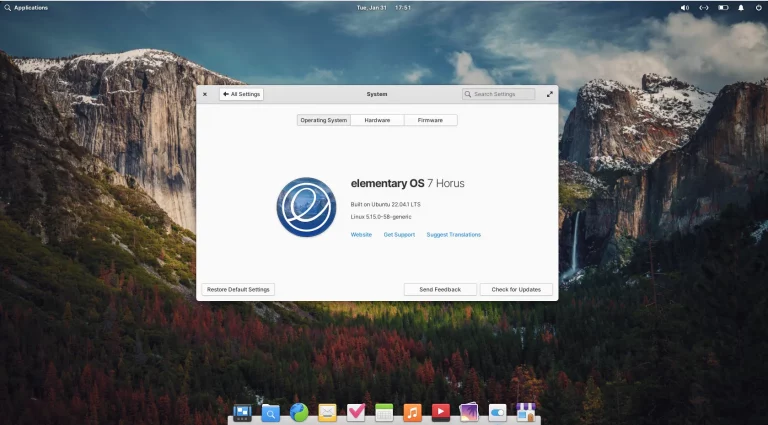
Task: Launch Files from the dock
Action: coord(270,412)
